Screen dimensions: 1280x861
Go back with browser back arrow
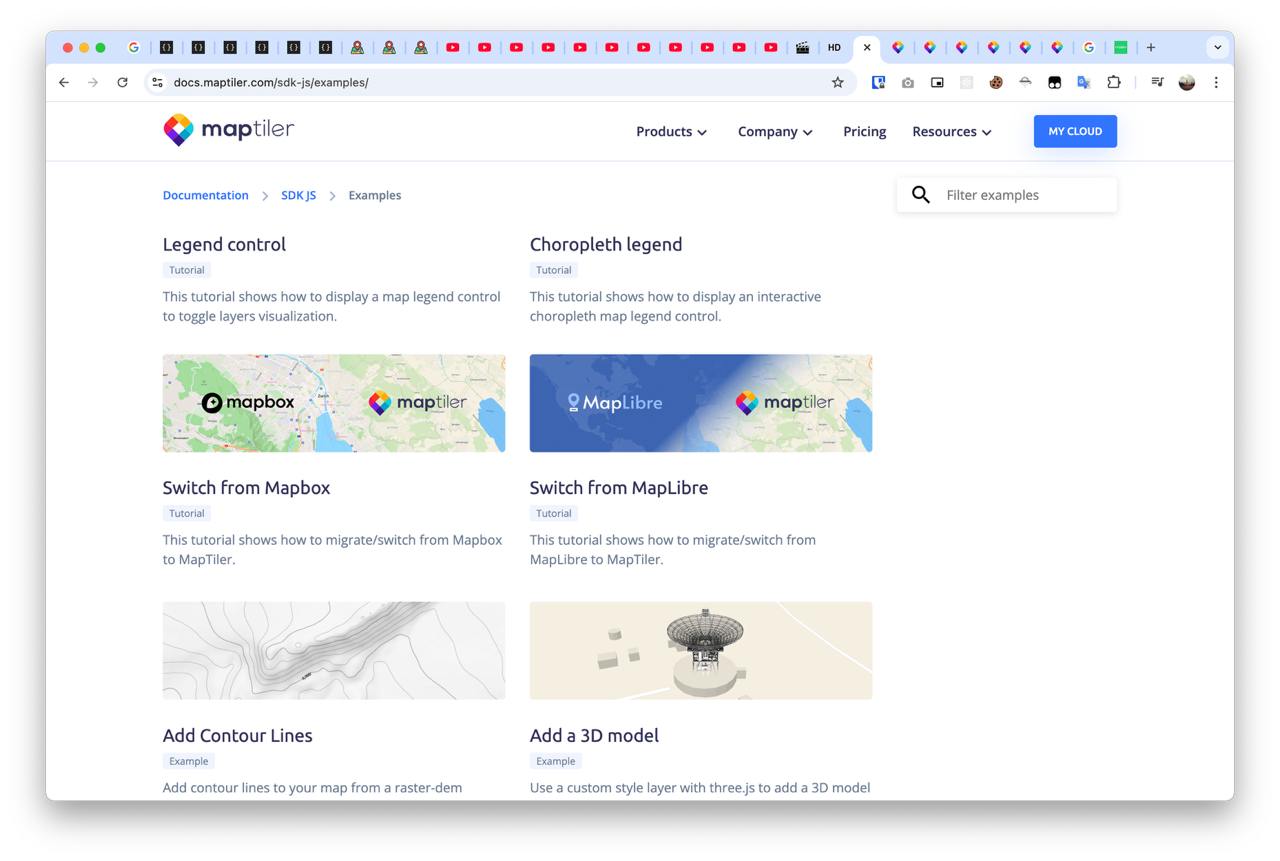(64, 83)
